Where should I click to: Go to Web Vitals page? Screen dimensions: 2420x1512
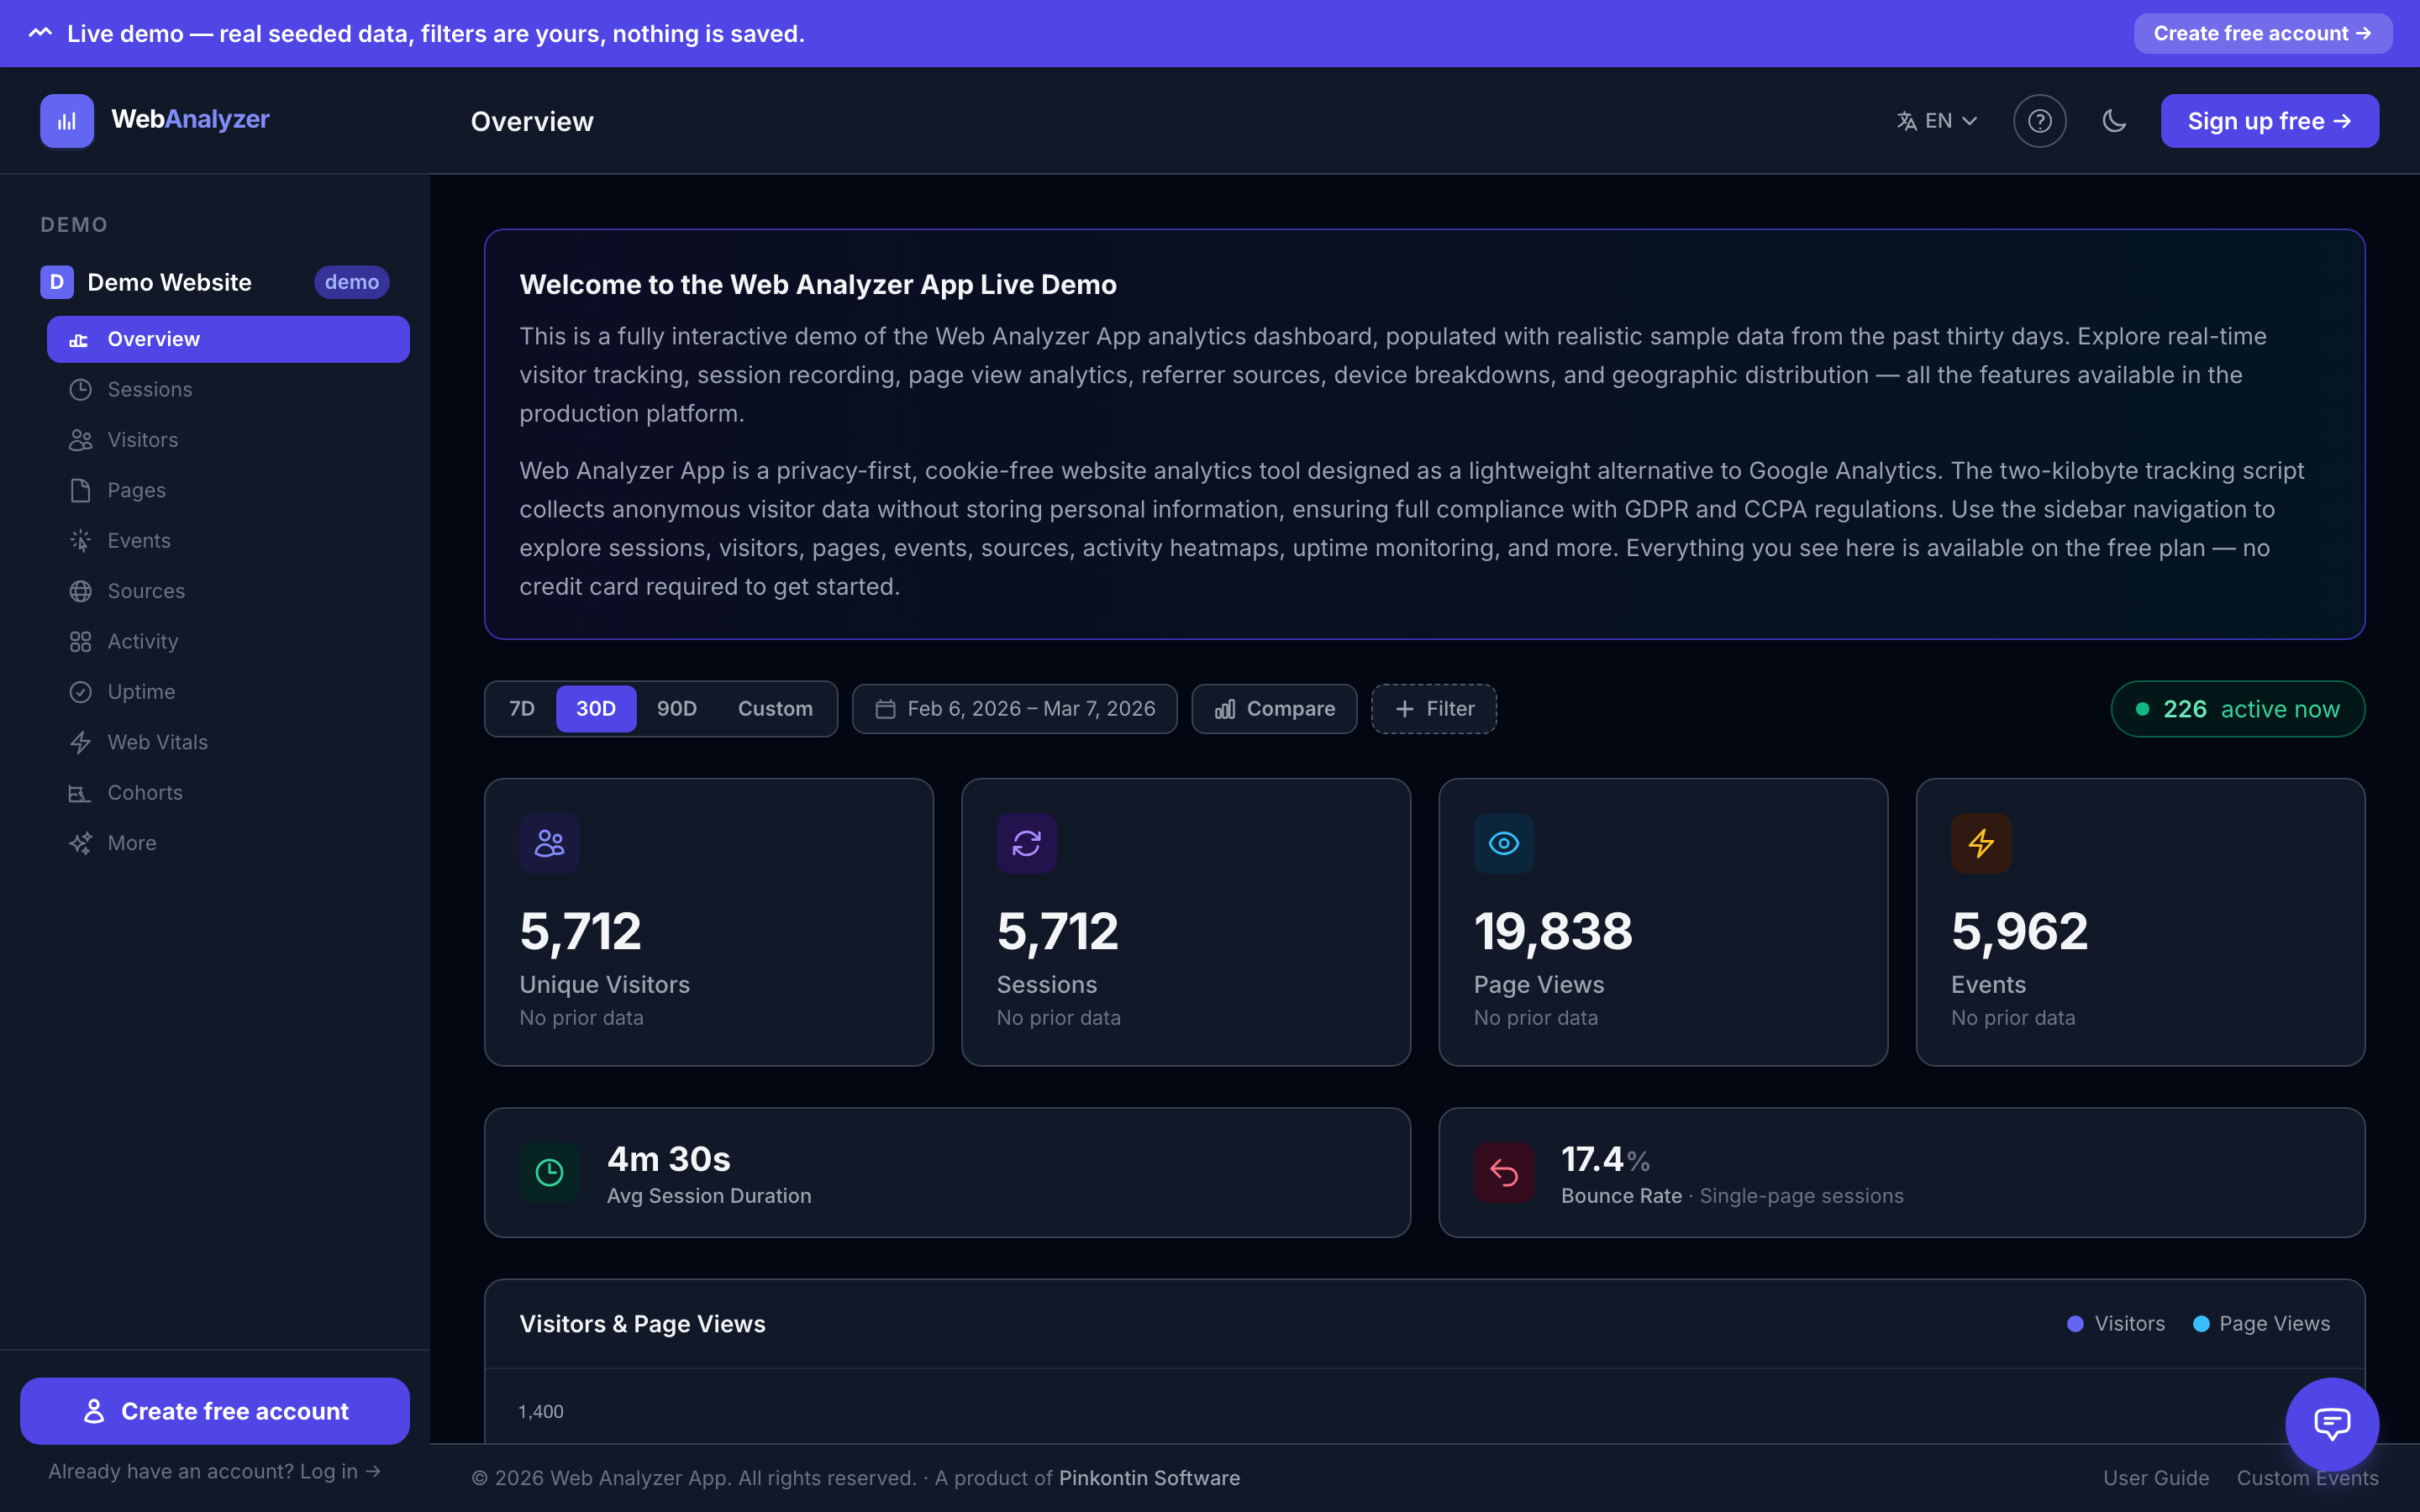tap(157, 742)
